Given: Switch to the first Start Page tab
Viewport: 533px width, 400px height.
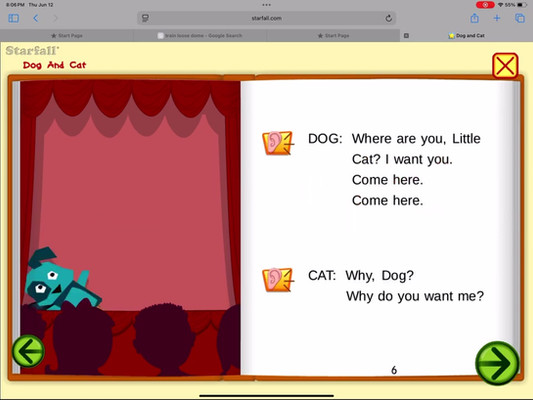Looking at the screenshot, I should point(67,35).
